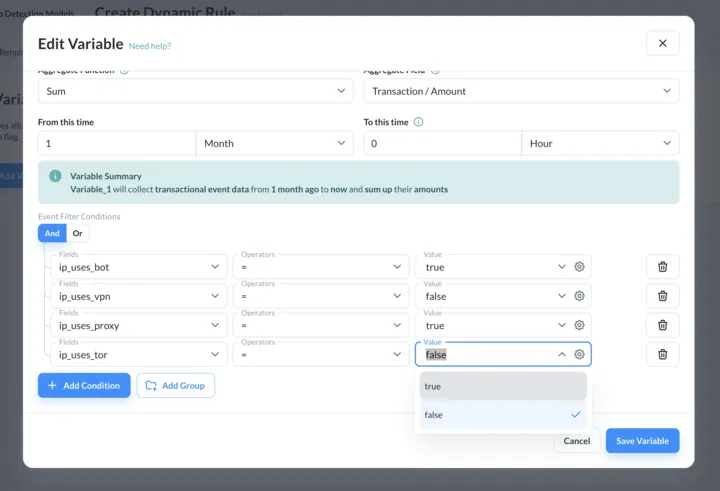Delete the ip_uses_tor condition row

tap(662, 355)
